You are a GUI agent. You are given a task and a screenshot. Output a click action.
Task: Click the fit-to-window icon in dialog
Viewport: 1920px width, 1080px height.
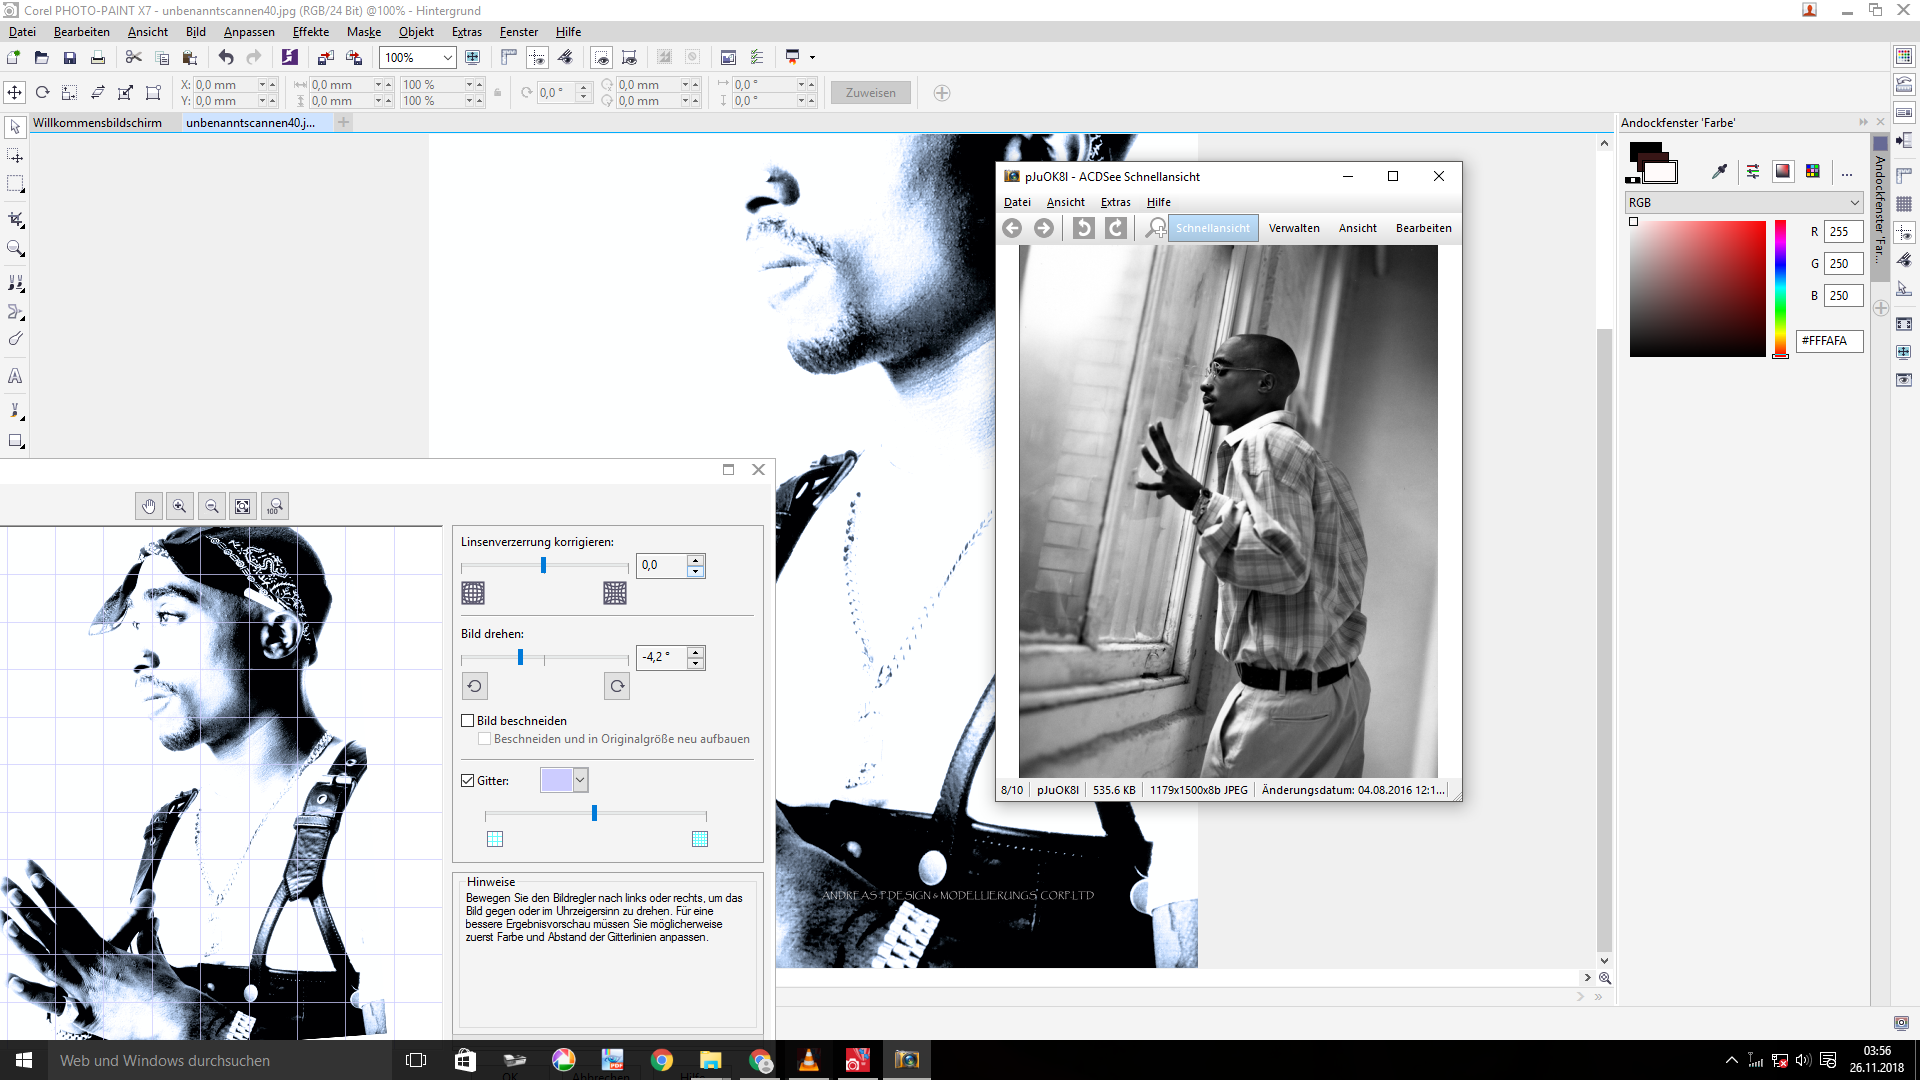tap(243, 506)
